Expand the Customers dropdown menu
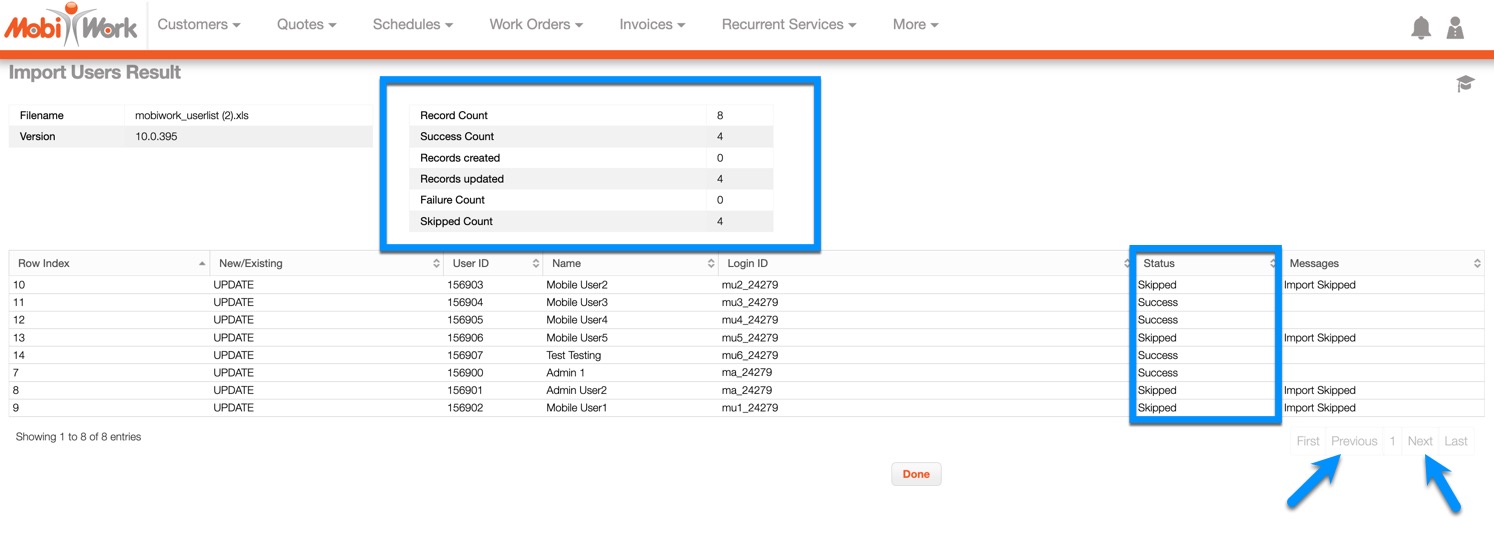The width and height of the screenshot is (1494, 548). (x=199, y=25)
